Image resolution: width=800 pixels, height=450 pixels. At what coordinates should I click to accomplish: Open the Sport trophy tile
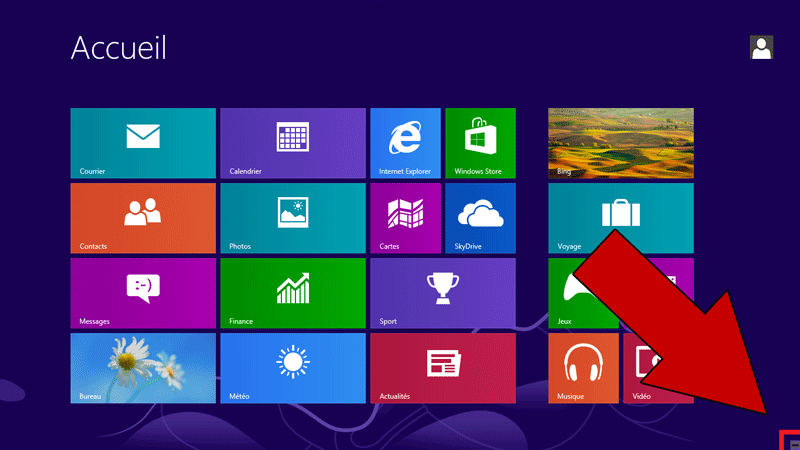pyautogui.click(x=442, y=293)
